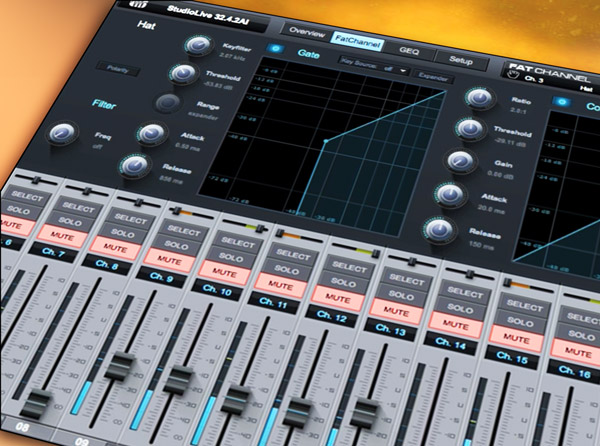The width and height of the screenshot is (600, 446).
Task: Click the Ch. 10 name label
Action: click(218, 290)
